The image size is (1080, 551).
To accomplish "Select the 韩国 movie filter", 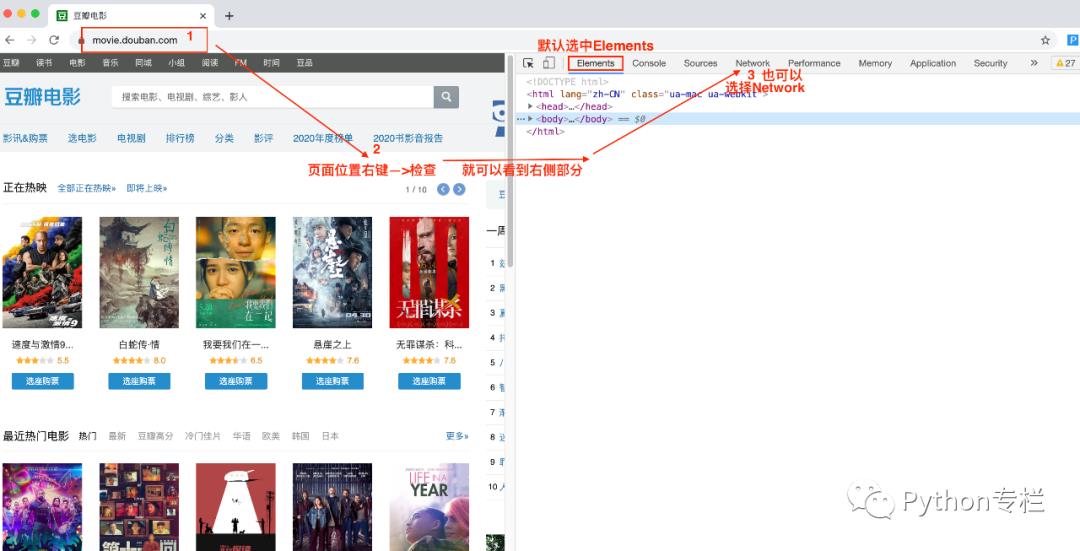I will tap(301, 437).
